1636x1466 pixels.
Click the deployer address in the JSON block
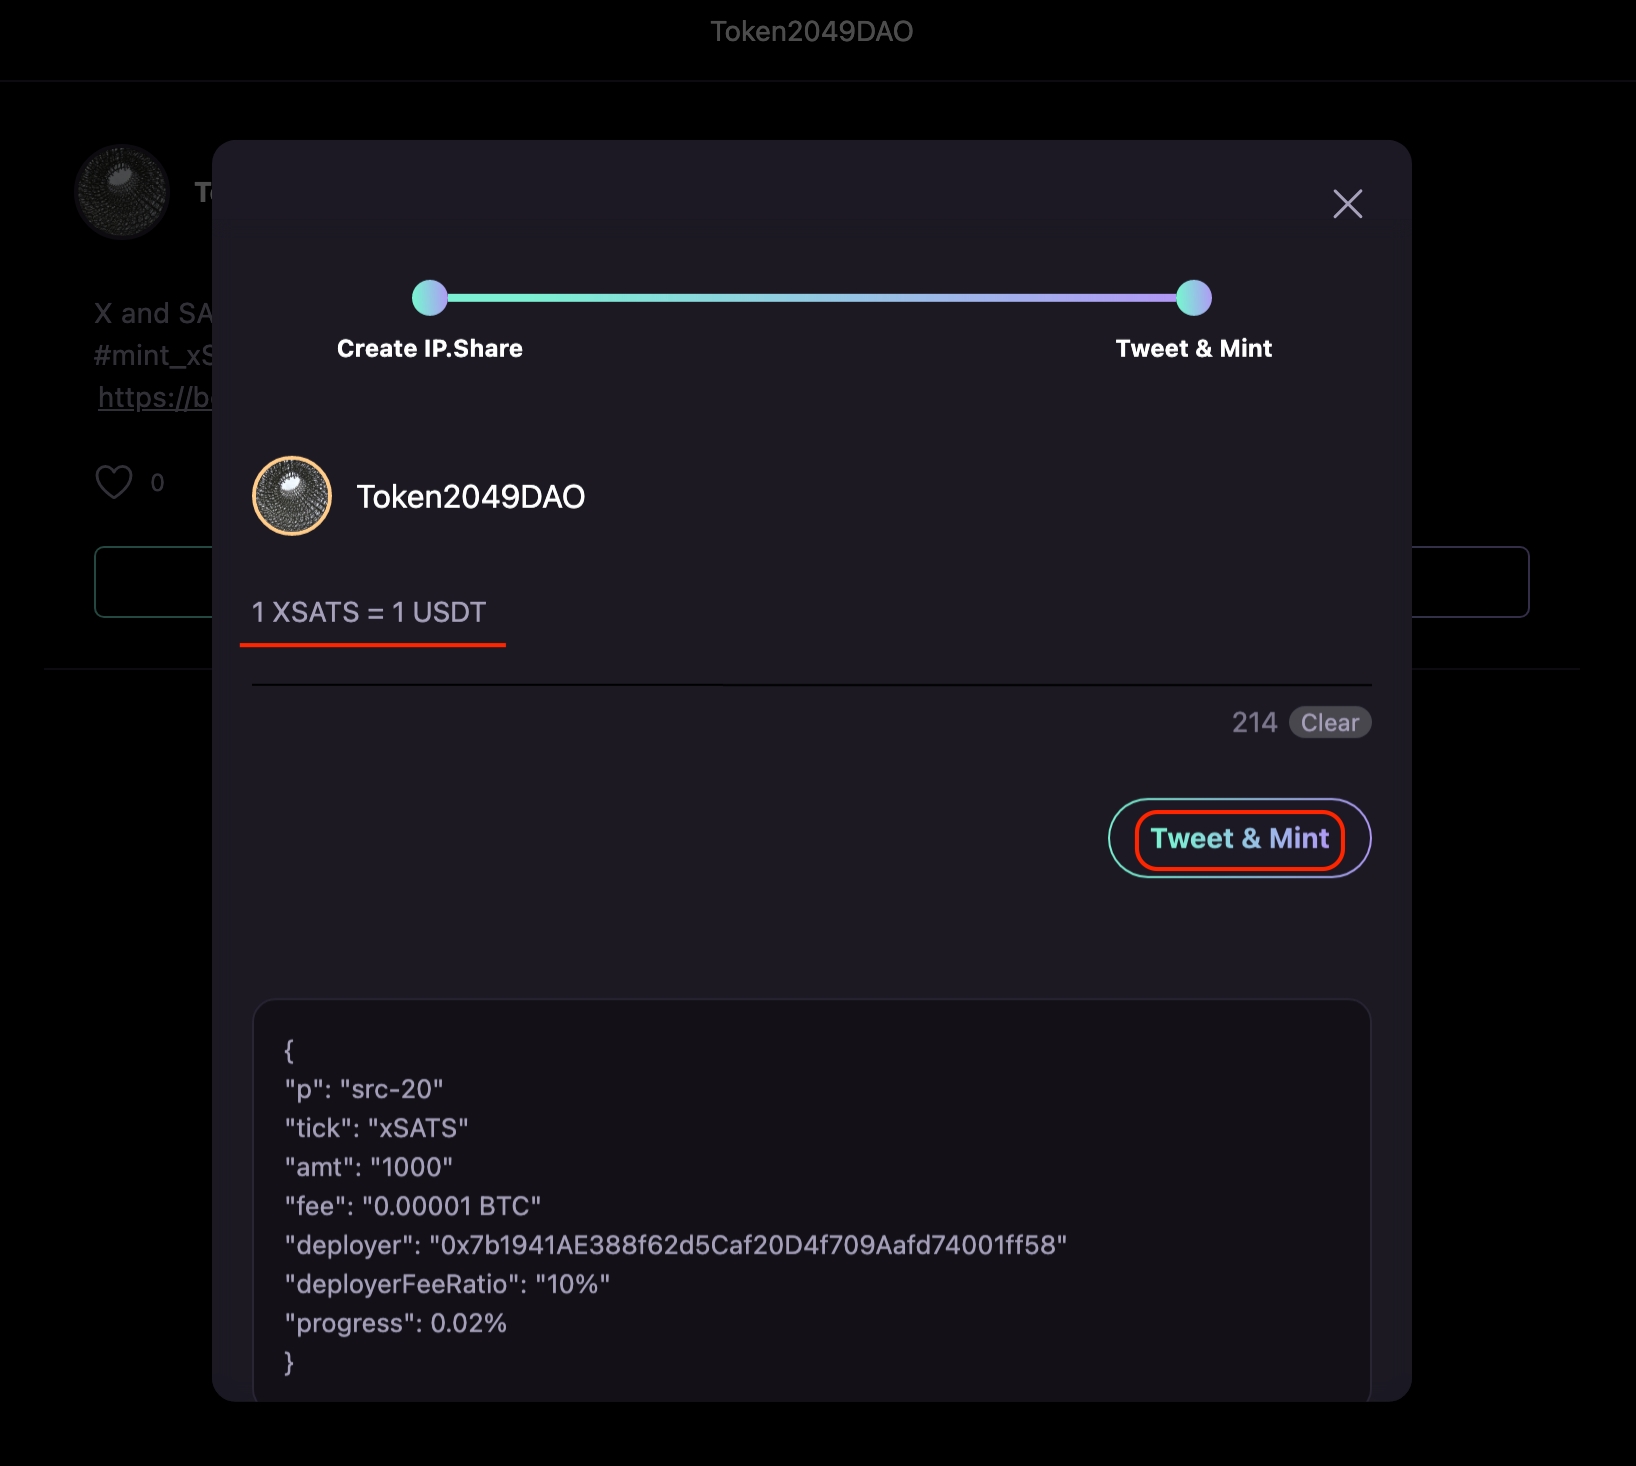[x=748, y=1245]
